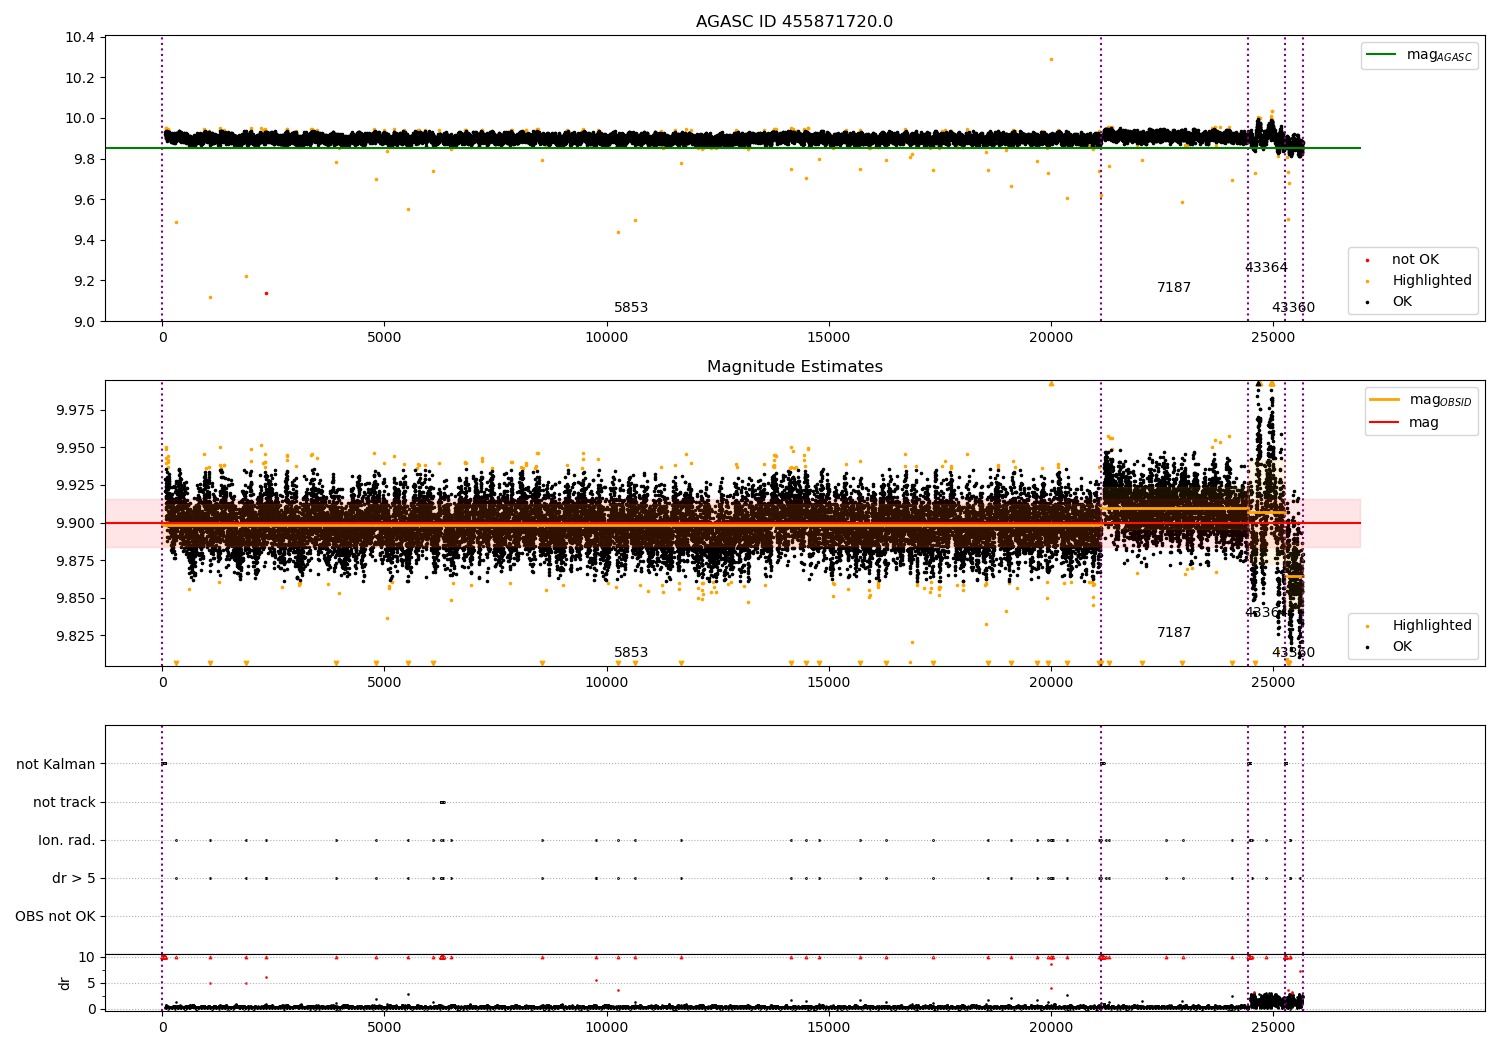This screenshot has width=1500, height=1050.
Task: Click the 'not Kalman' axis label
Action: [x=56, y=764]
